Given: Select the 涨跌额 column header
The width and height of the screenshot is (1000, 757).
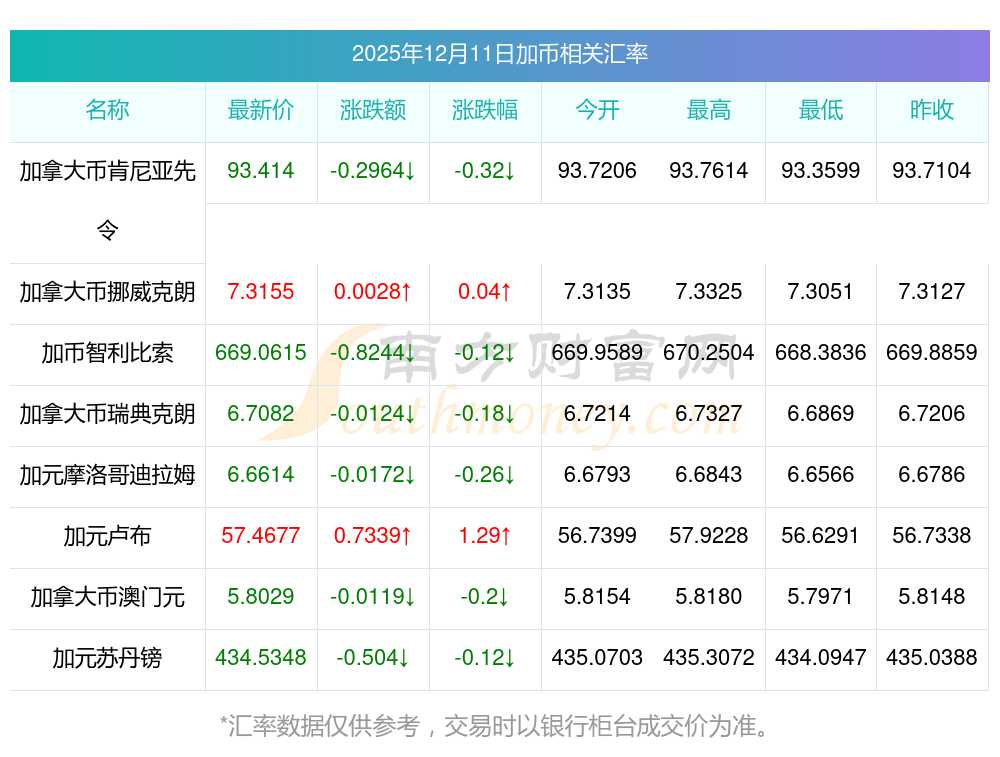Looking at the screenshot, I should click(373, 111).
